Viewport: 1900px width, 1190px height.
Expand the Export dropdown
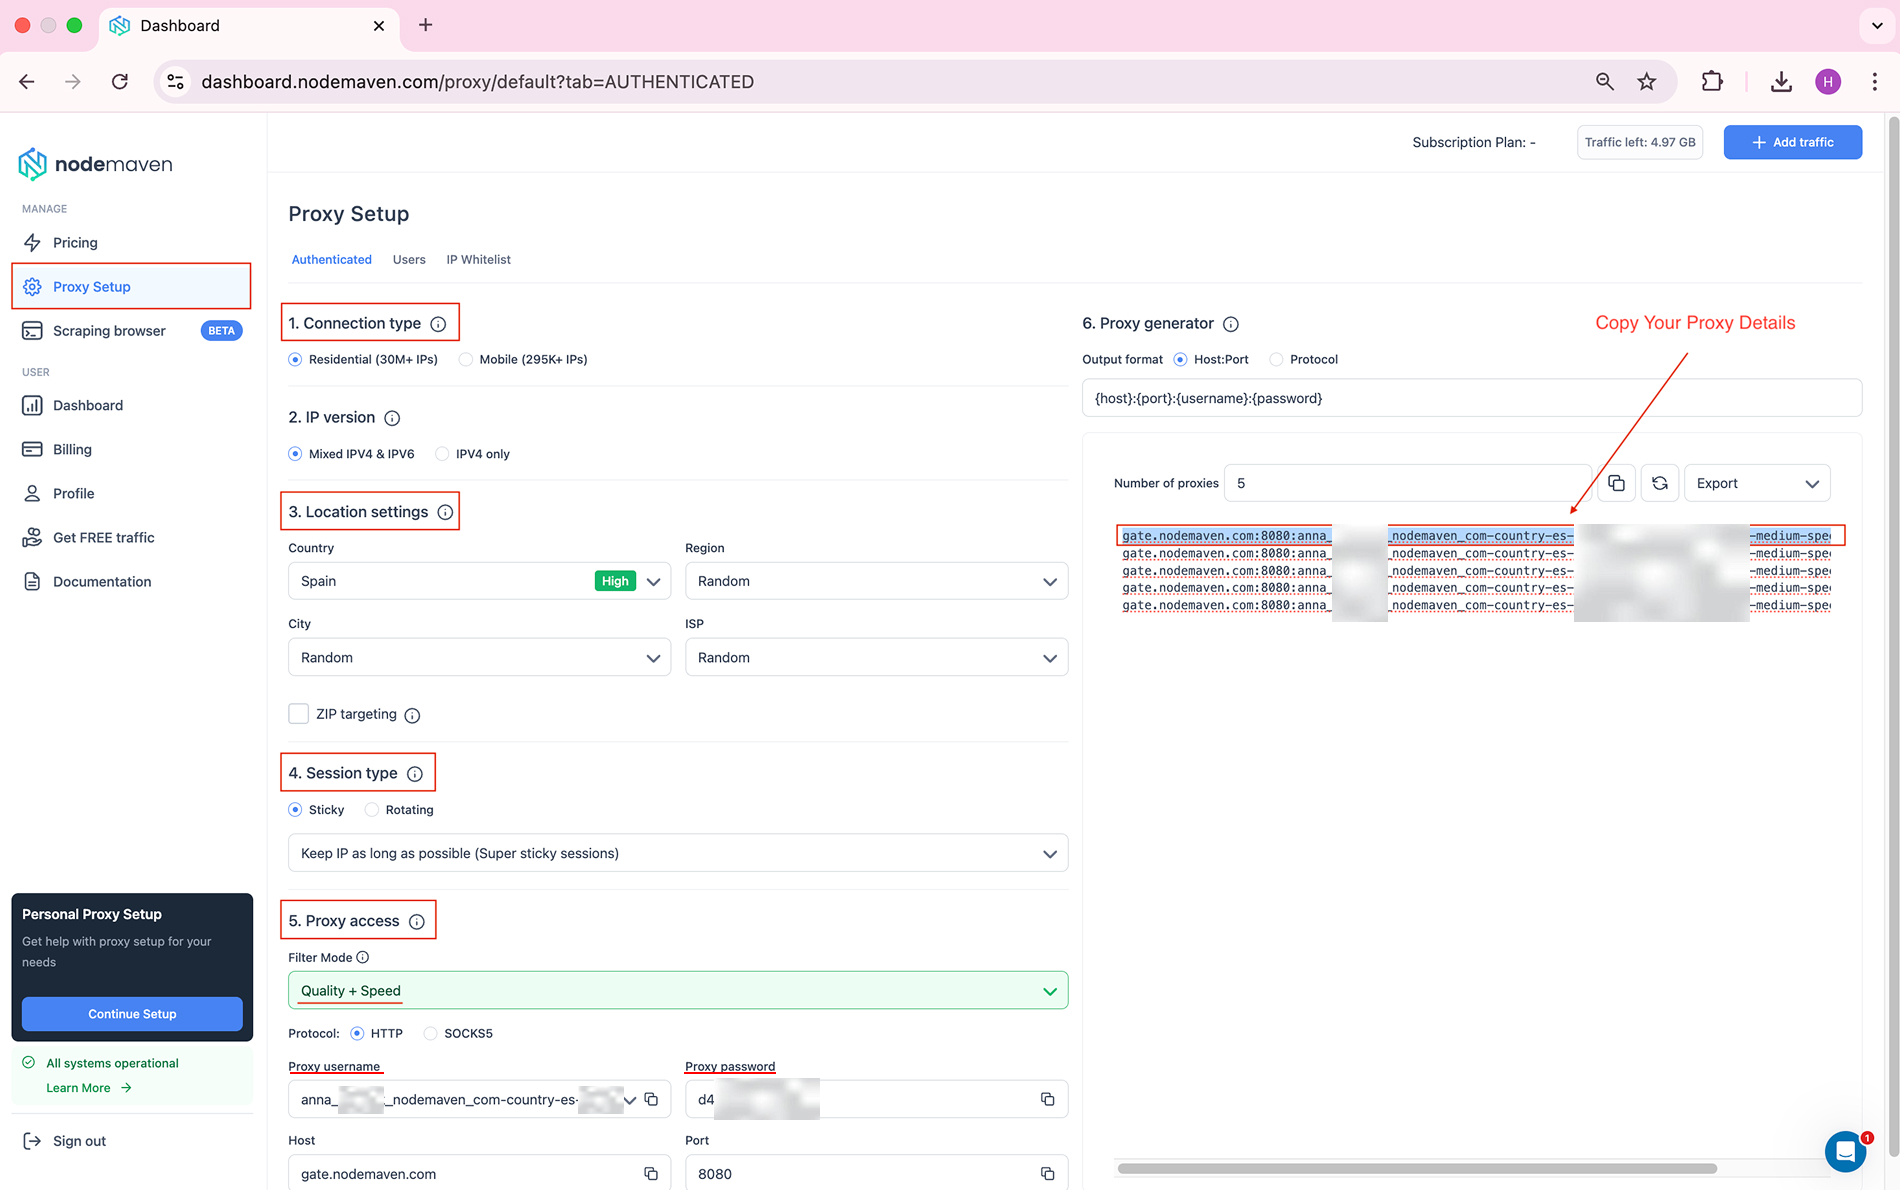click(1757, 483)
